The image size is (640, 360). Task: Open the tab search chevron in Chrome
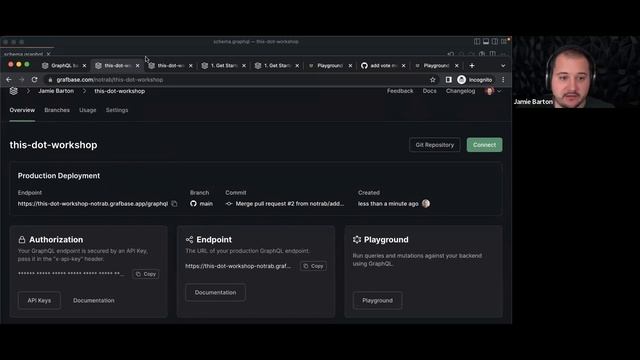point(503,65)
